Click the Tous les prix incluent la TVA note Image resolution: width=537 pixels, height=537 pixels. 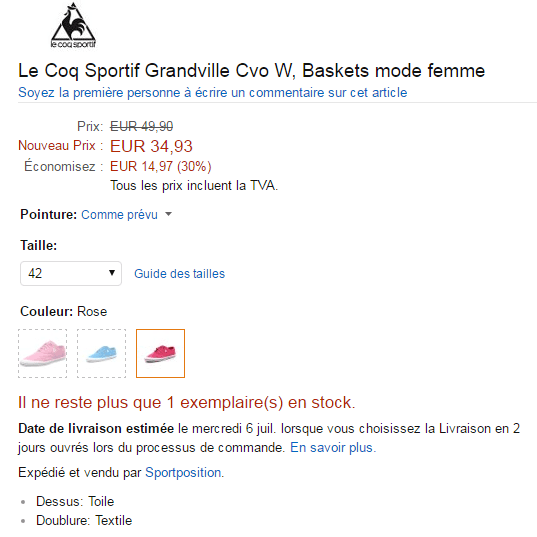click(x=194, y=186)
